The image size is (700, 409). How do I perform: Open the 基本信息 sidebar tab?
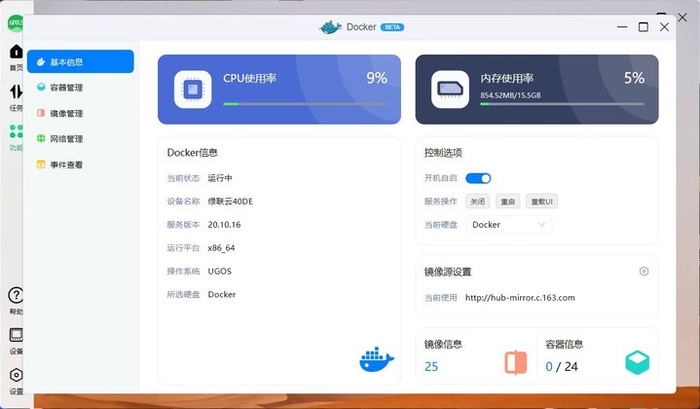(x=80, y=62)
